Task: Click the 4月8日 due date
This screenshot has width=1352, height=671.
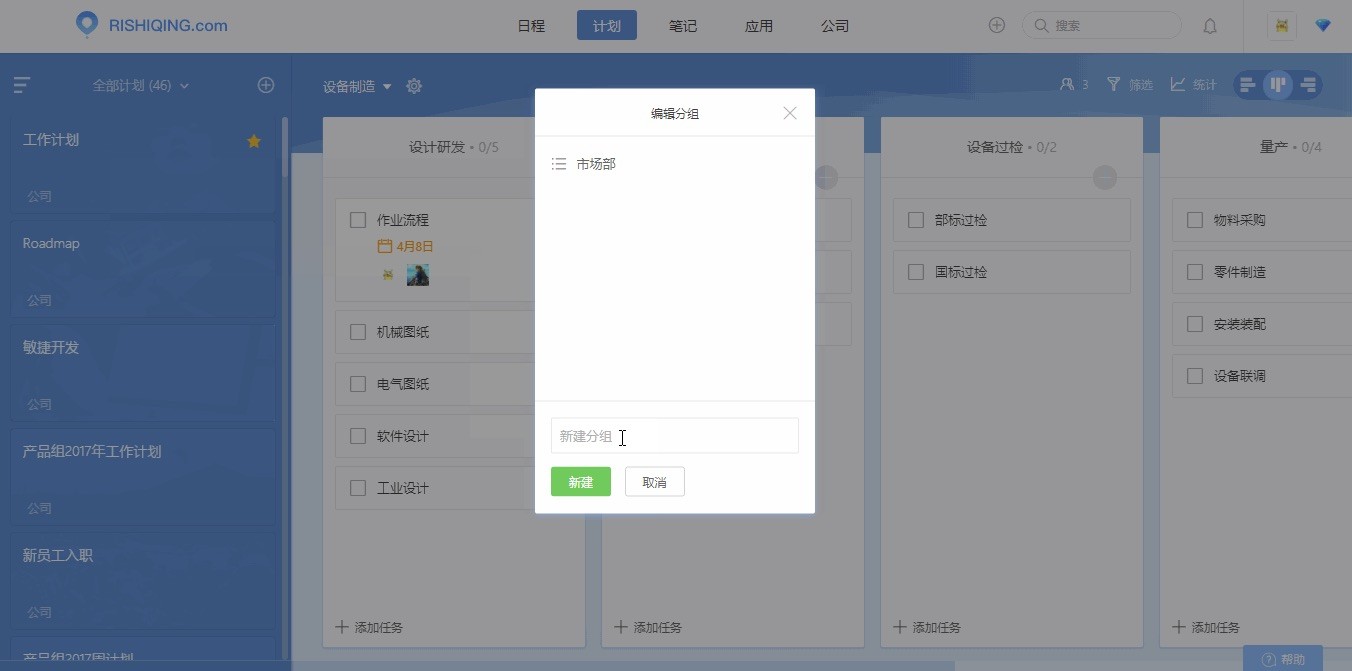Action: (414, 246)
